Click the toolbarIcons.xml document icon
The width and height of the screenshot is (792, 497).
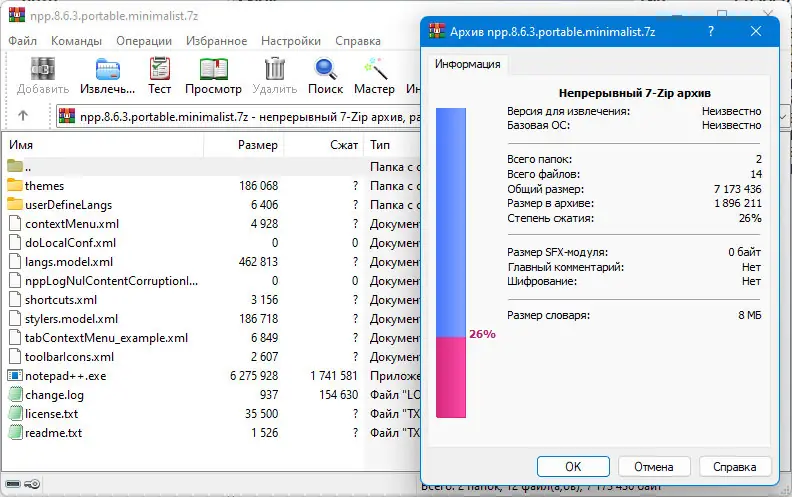(x=15, y=357)
